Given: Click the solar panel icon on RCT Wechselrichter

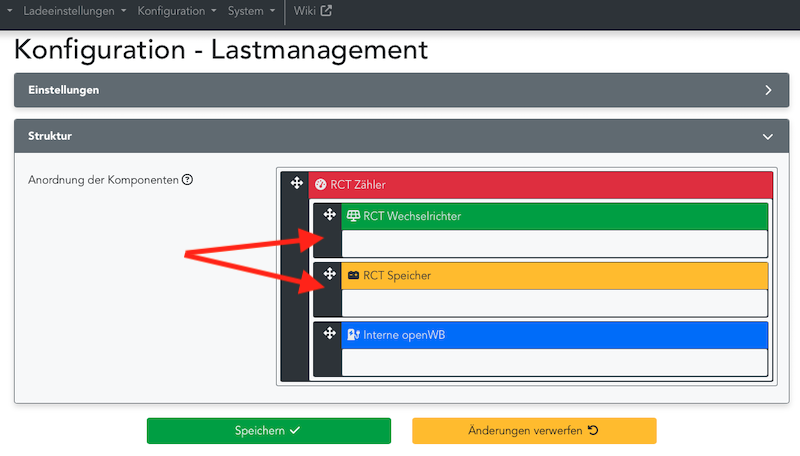Looking at the screenshot, I should click(352, 216).
